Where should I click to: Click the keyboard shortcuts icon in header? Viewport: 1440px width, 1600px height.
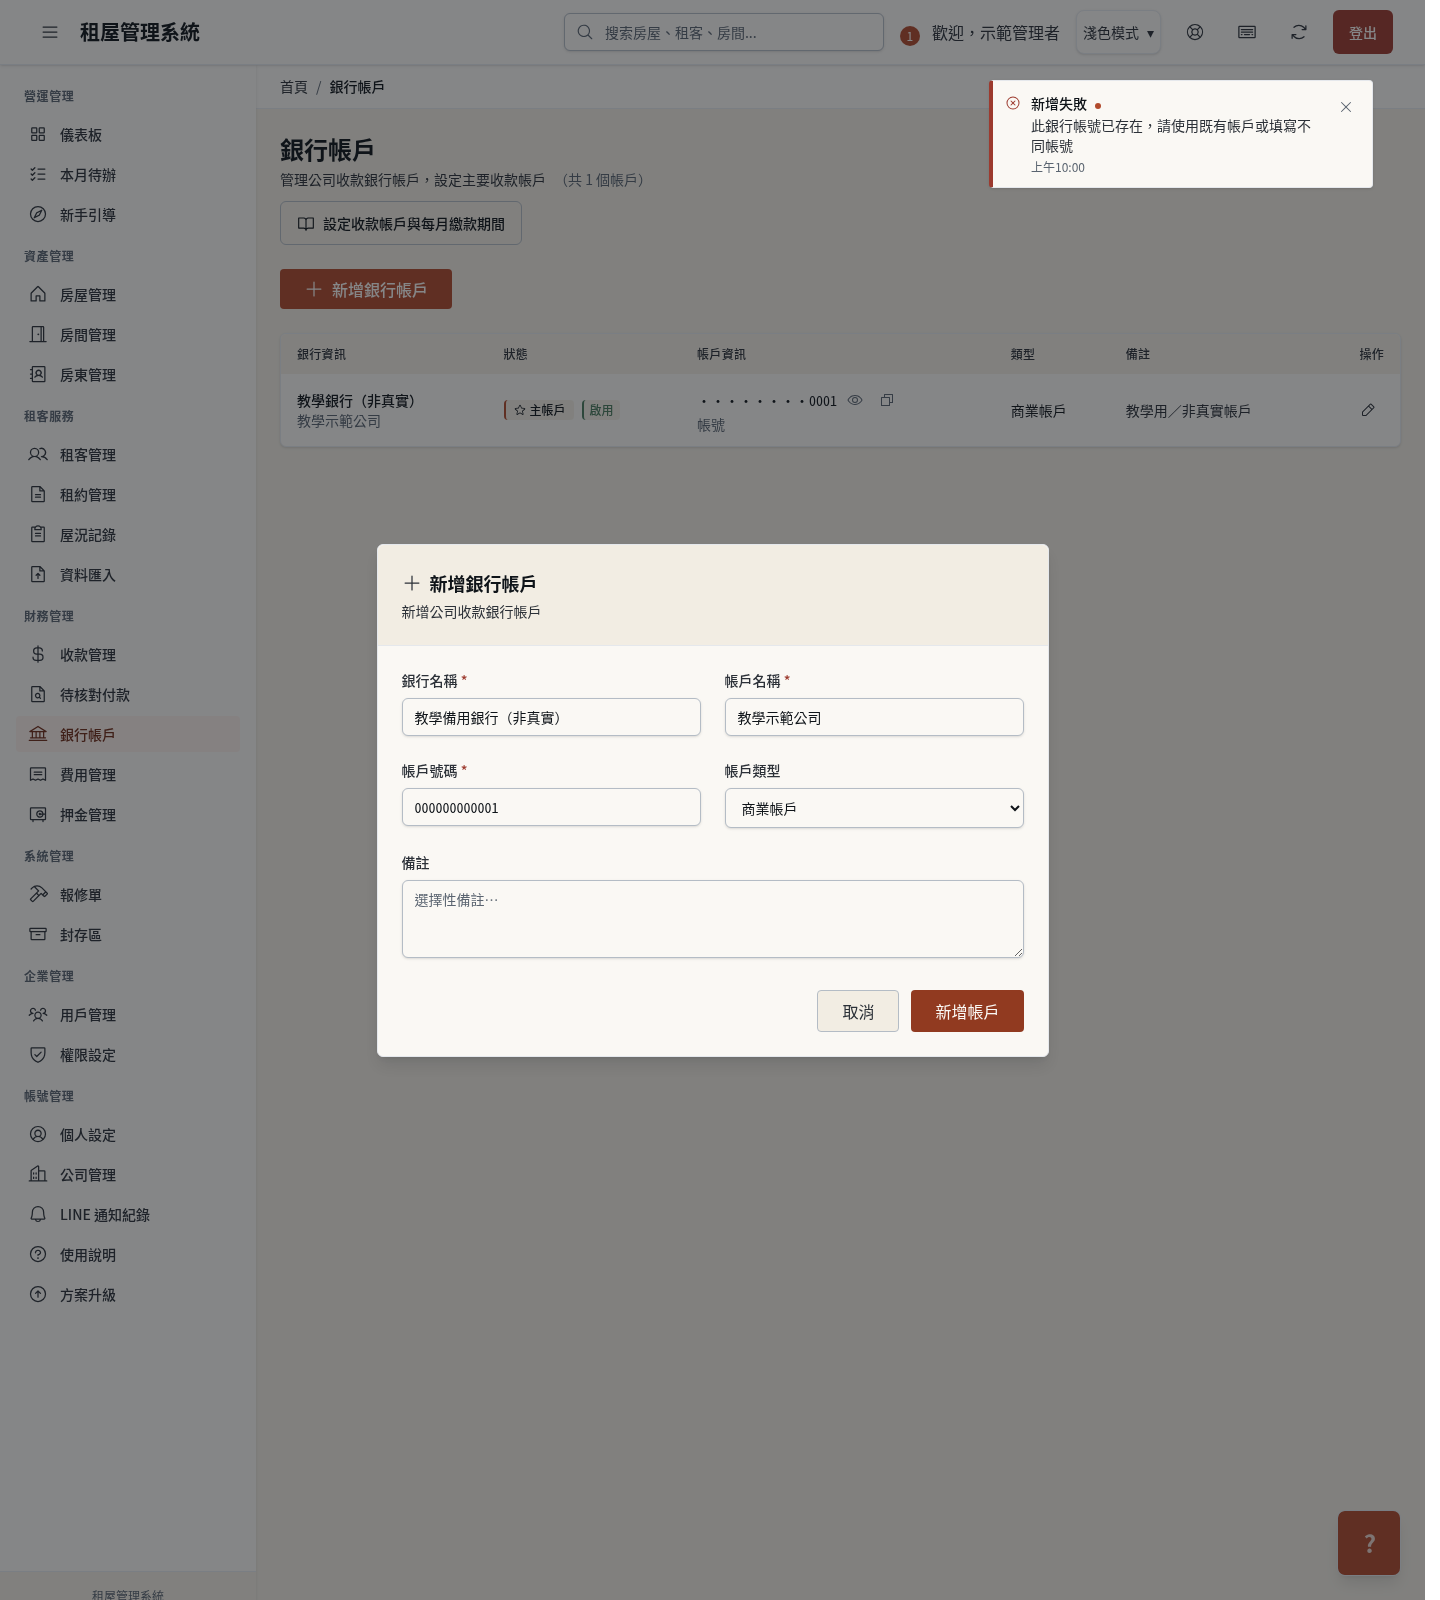(1247, 32)
